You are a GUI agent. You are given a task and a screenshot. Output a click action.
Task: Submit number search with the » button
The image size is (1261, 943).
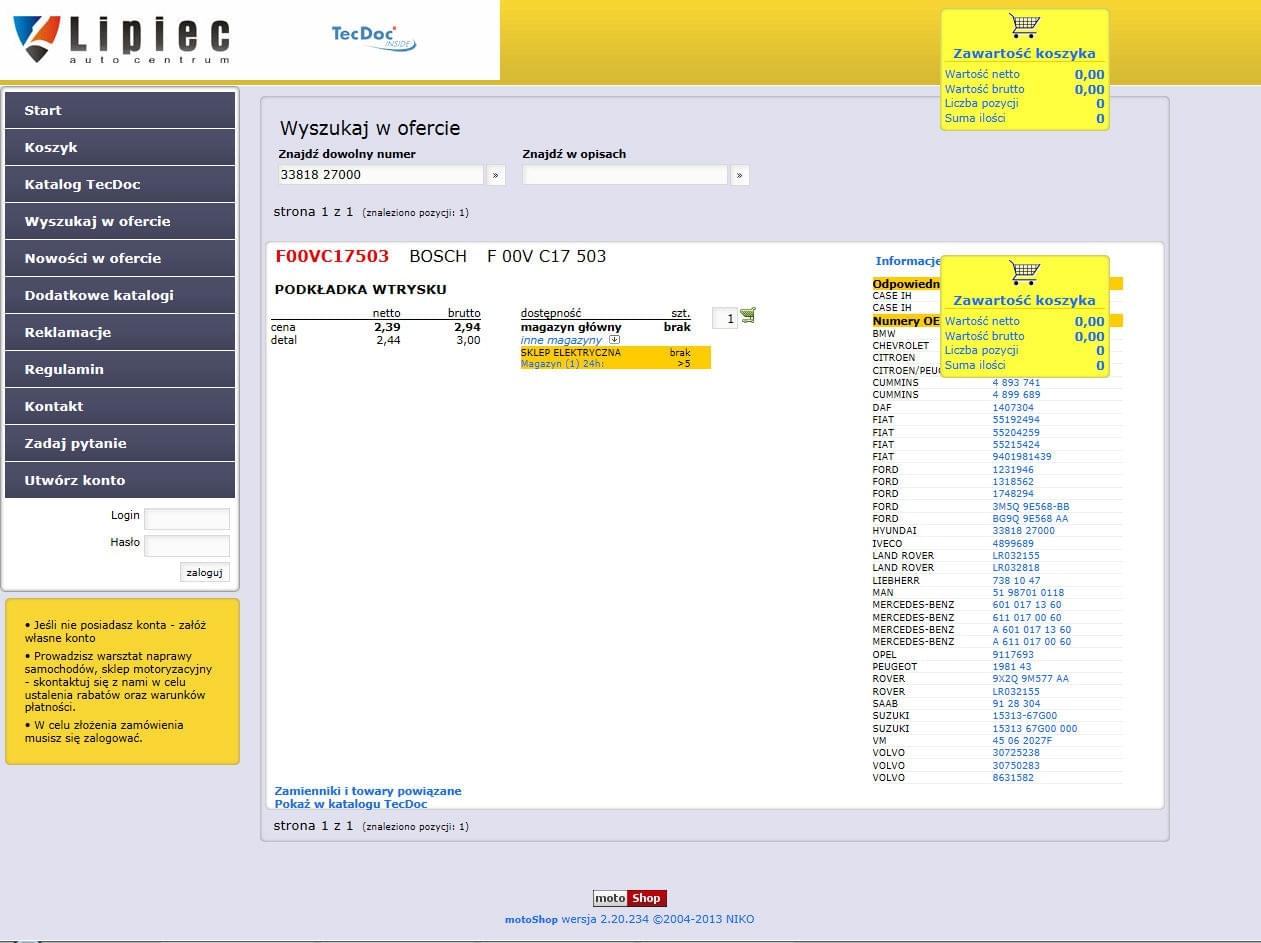(496, 175)
